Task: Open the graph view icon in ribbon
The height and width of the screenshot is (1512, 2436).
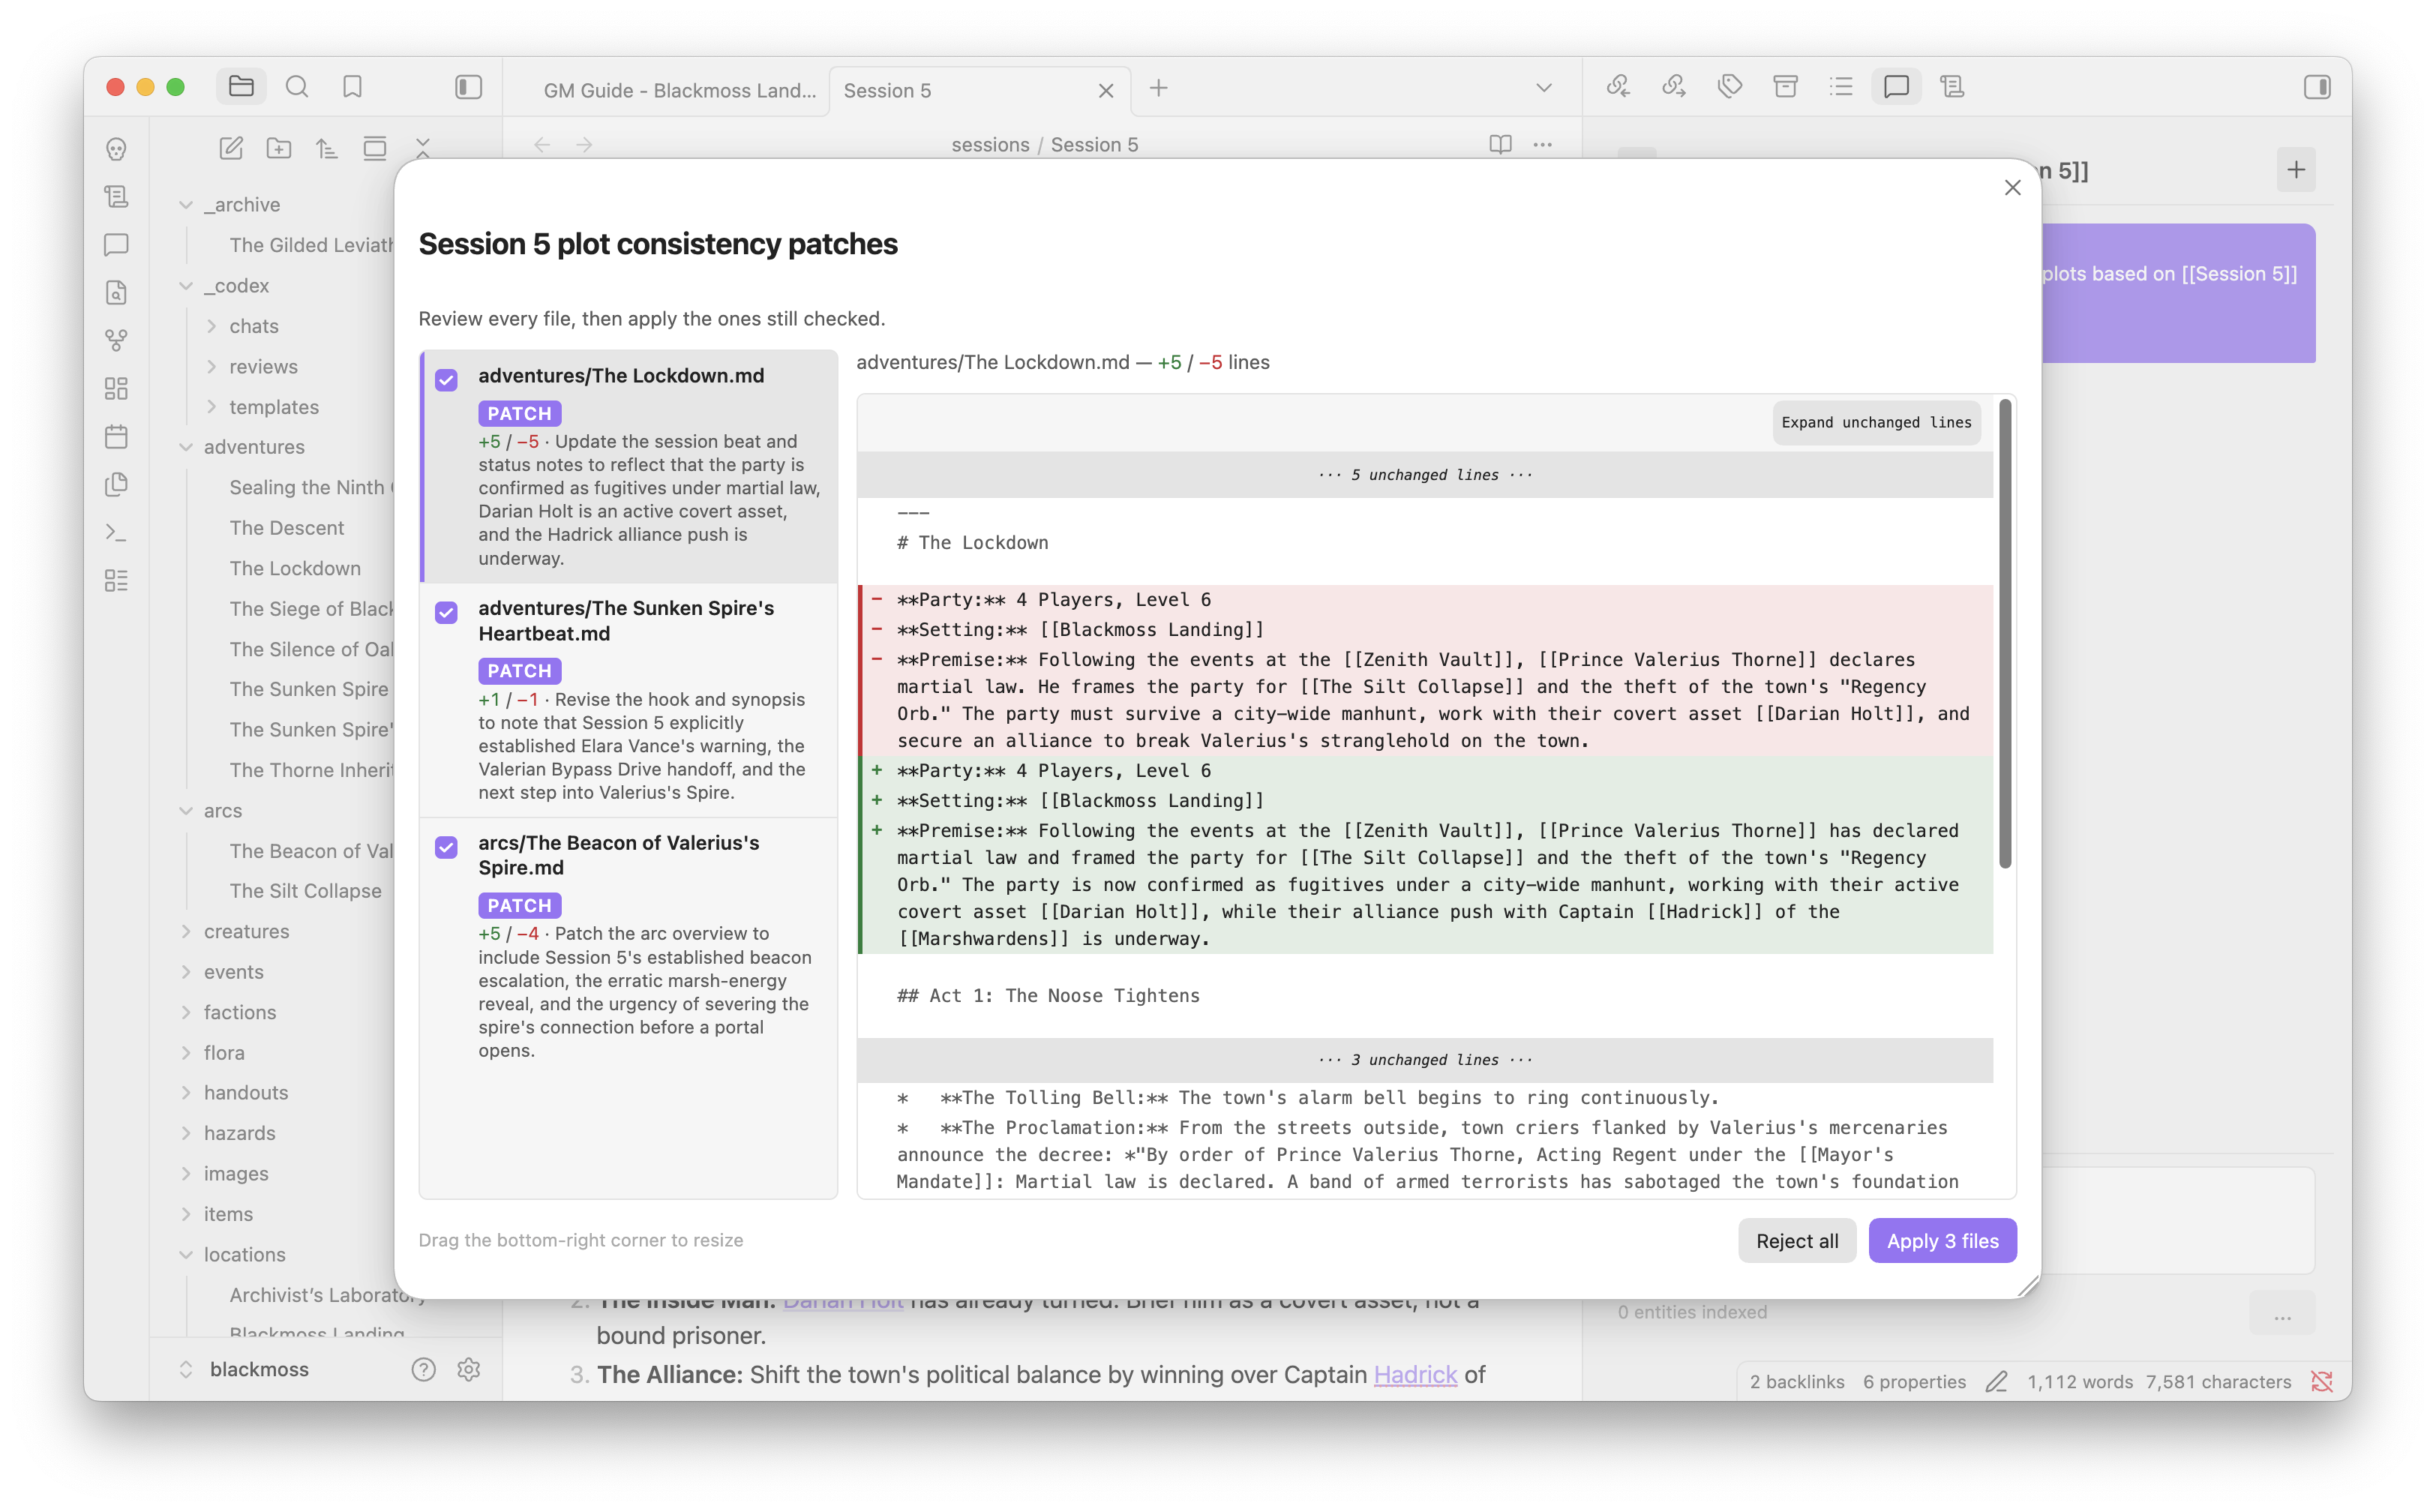Action: pyautogui.click(x=117, y=341)
